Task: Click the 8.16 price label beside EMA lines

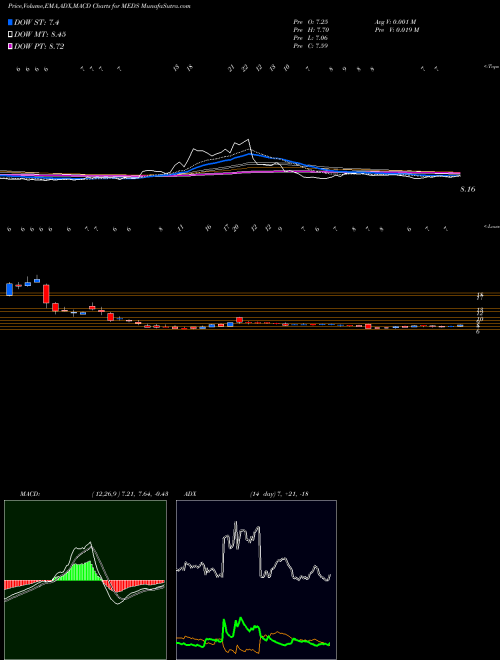Action: tap(468, 189)
